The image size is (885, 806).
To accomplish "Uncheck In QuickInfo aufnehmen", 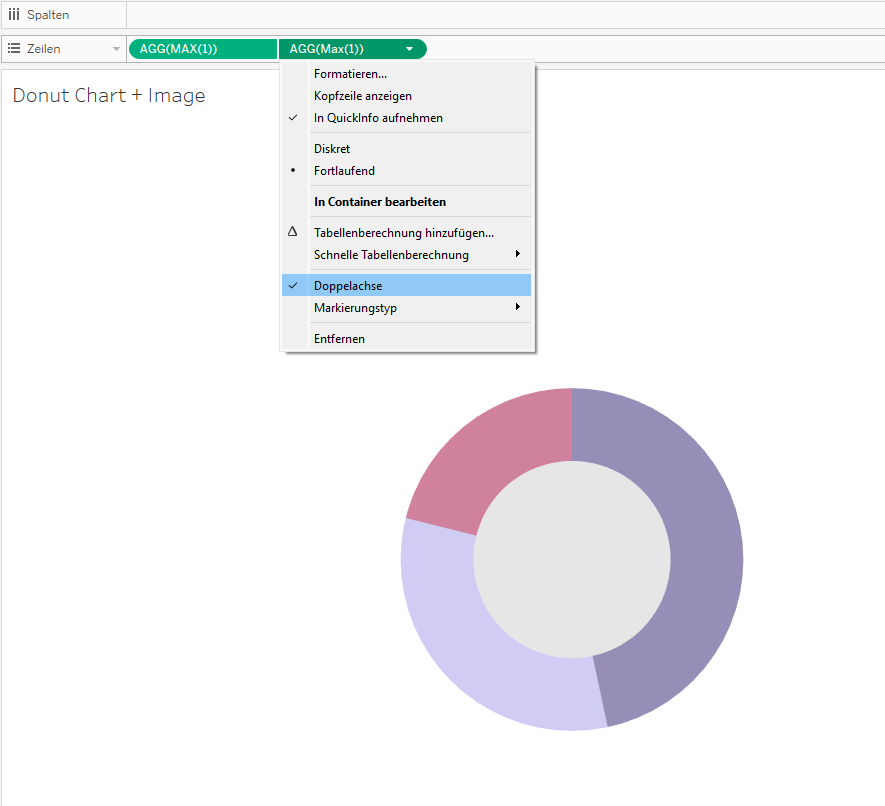I will click(x=378, y=118).
